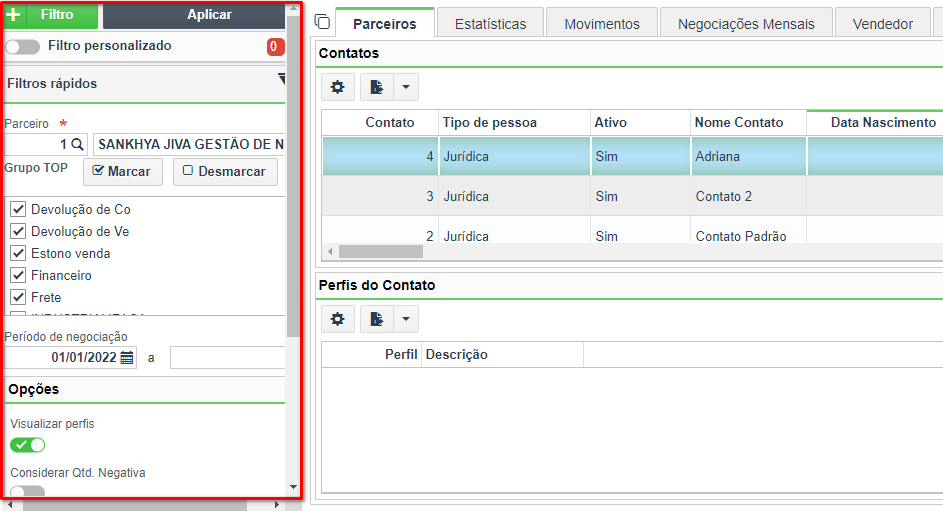Select the Contato Padrão row
The height and width of the screenshot is (511, 943).
click(633, 230)
